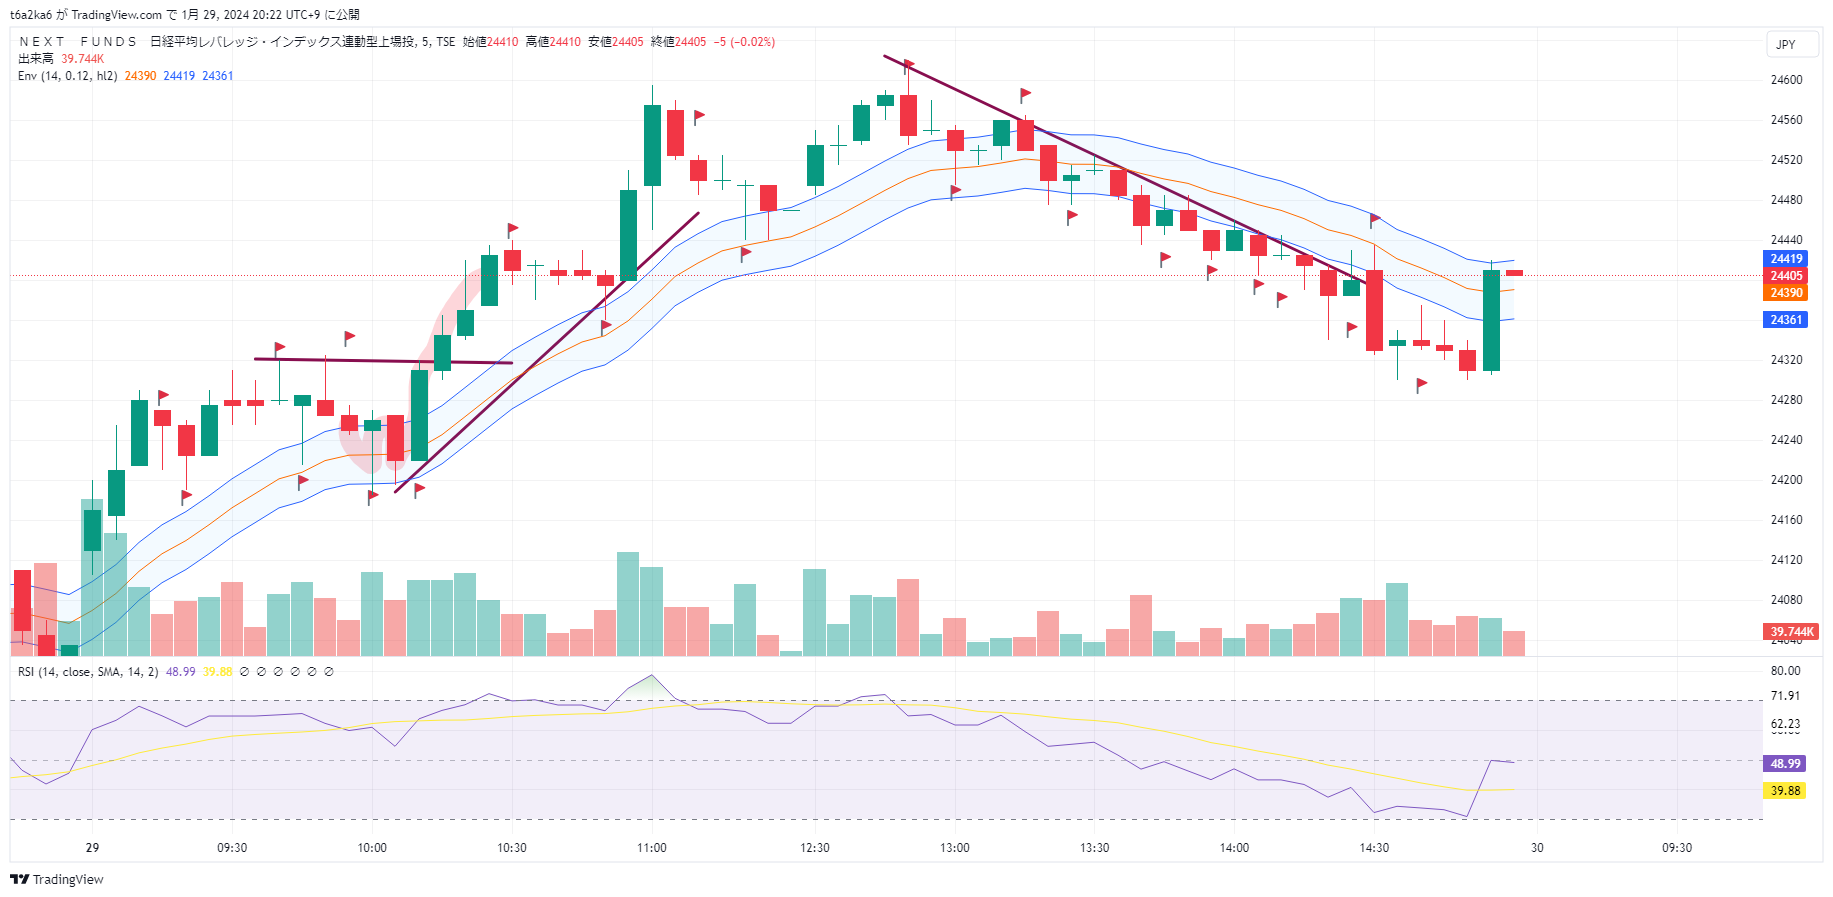This screenshot has width=1833, height=897.
Task: Click the purple 48.99 RSI value label
Action: tap(1785, 764)
